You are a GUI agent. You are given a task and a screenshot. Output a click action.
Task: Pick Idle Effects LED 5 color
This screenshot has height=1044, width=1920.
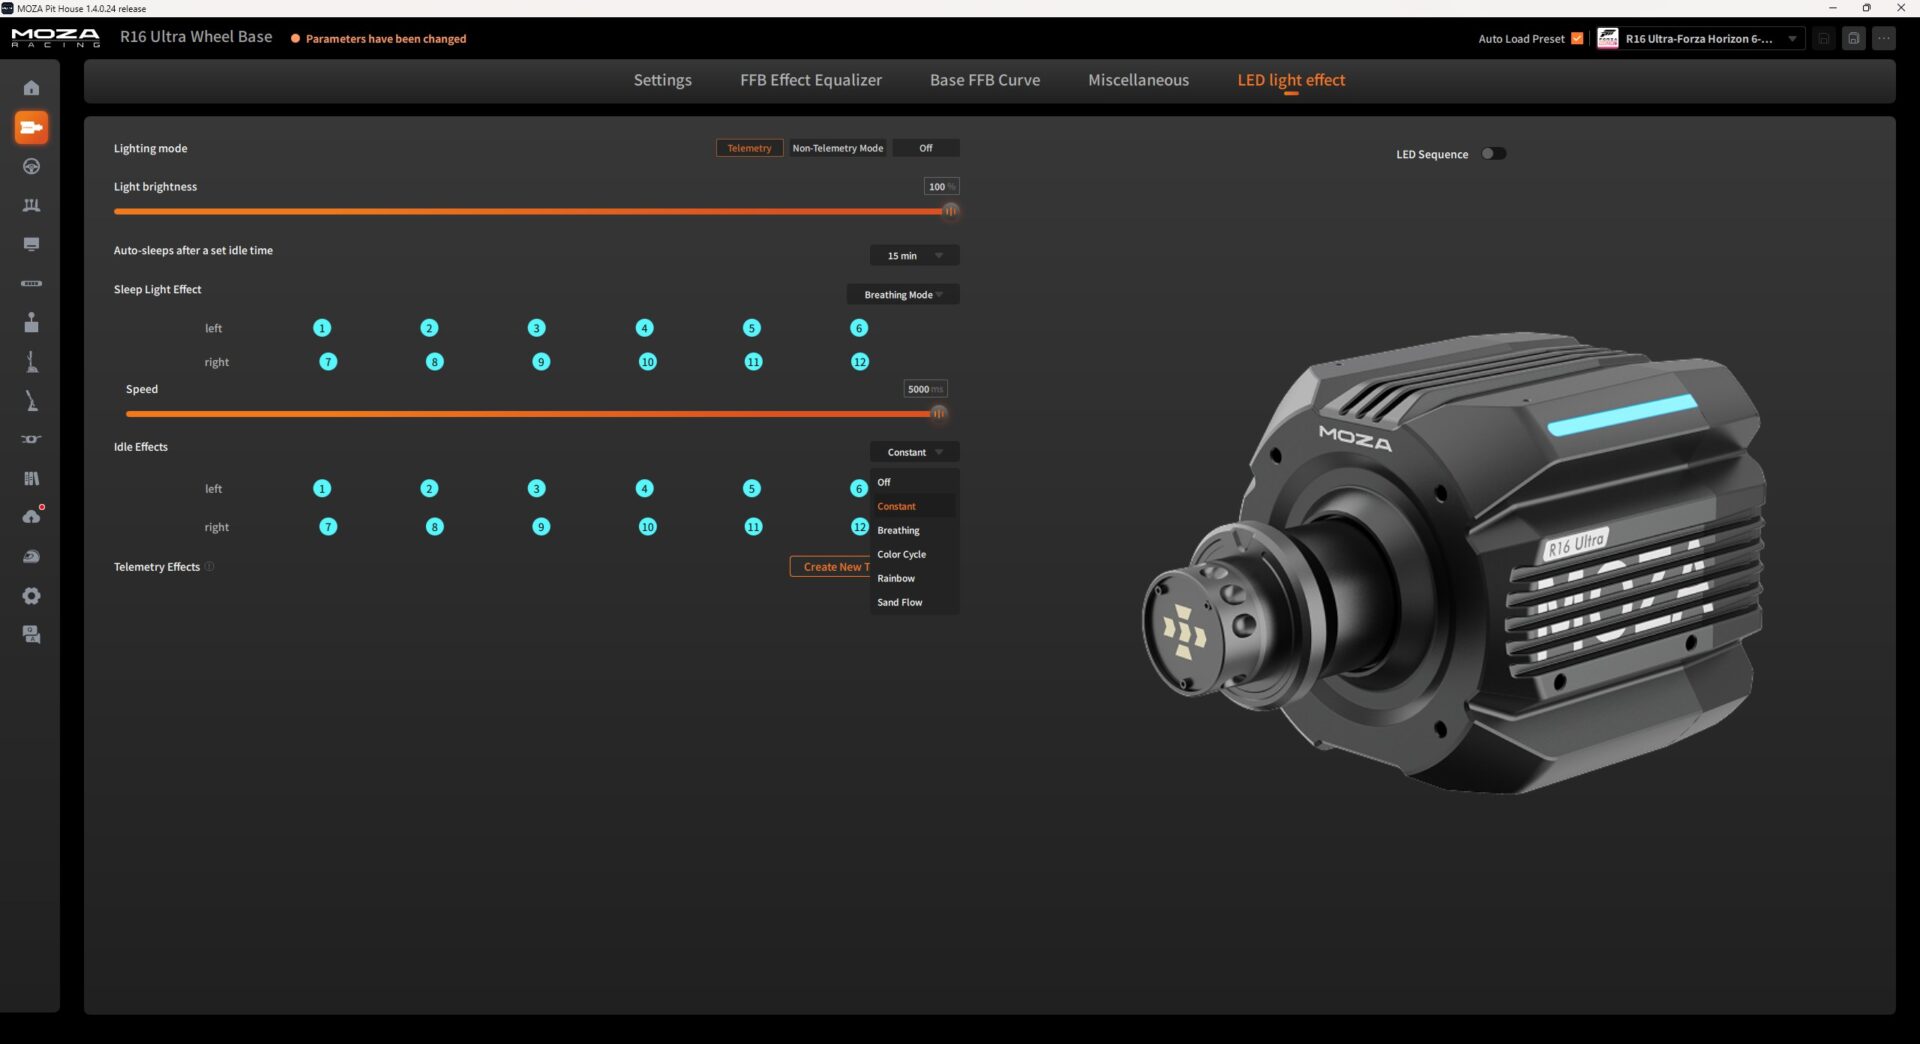tap(752, 488)
